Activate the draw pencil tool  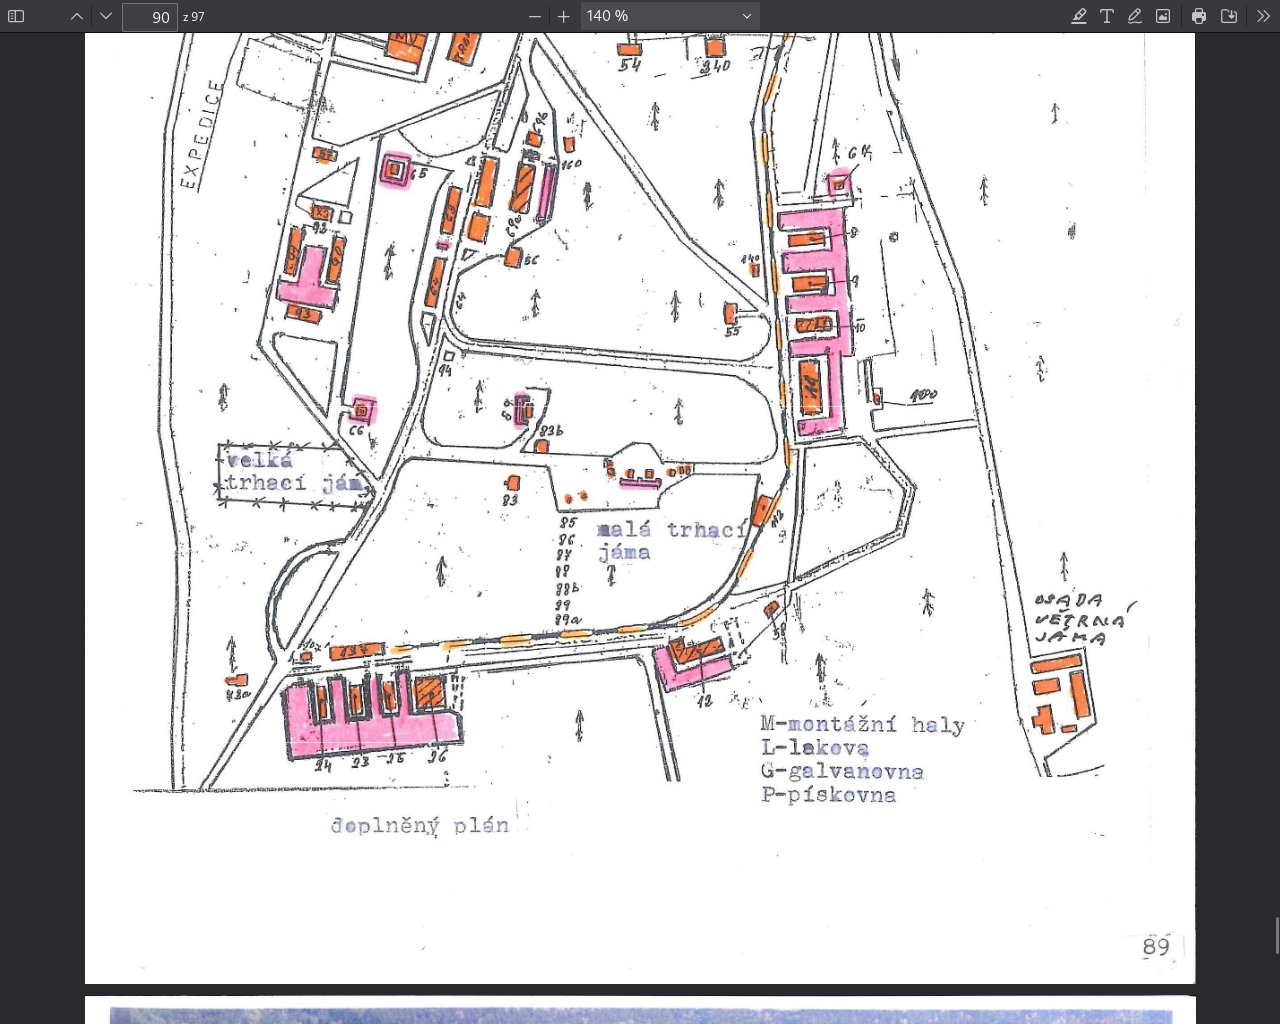pyautogui.click(x=1135, y=16)
